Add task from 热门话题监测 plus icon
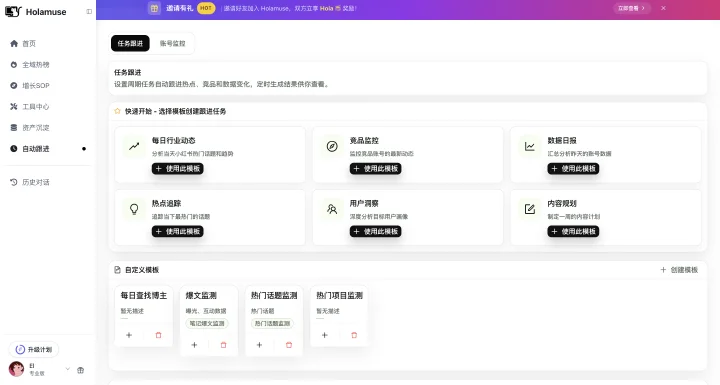This screenshot has height=385, width=720. point(259,345)
